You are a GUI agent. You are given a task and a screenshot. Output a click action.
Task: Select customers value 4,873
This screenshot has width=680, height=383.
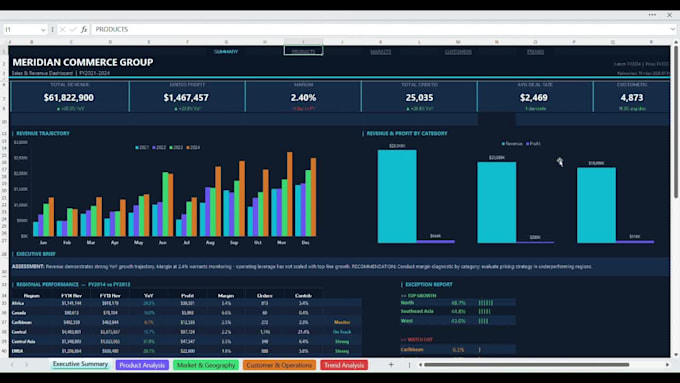[x=632, y=98]
